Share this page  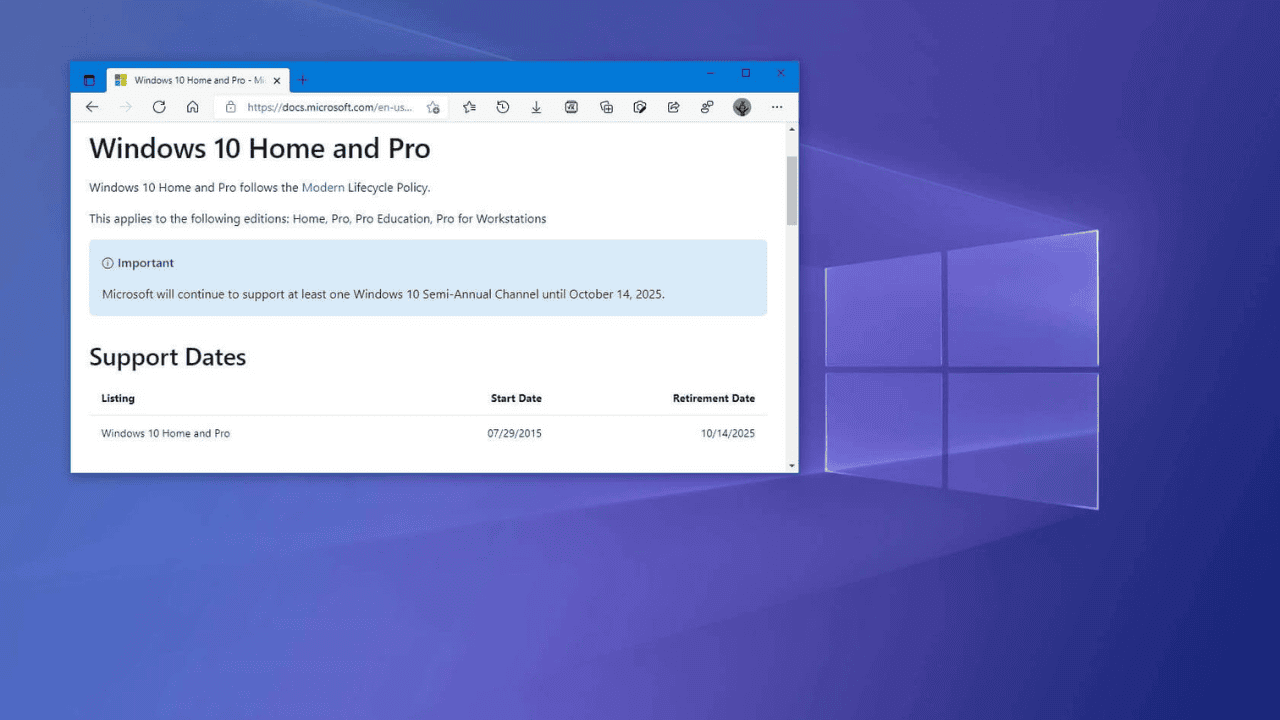[x=674, y=107]
